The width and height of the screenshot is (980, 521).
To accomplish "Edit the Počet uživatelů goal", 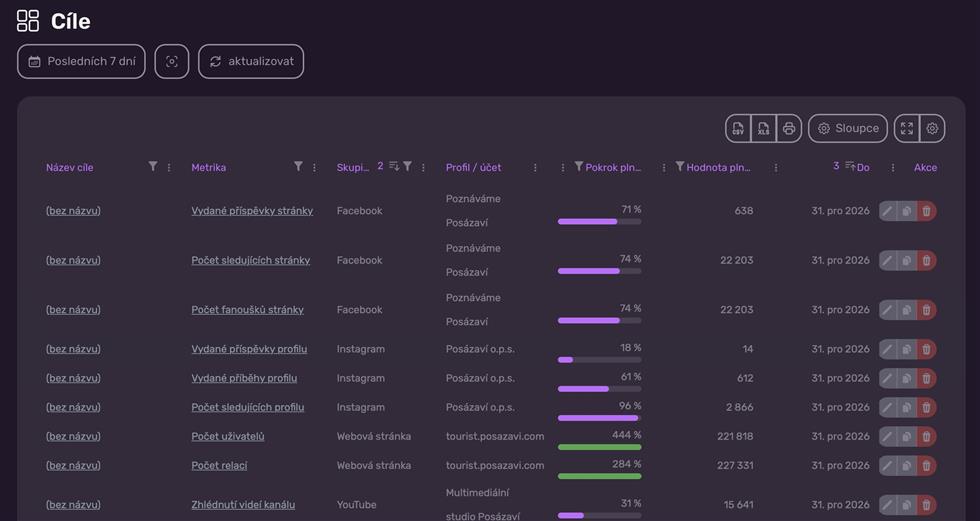I will tap(888, 436).
